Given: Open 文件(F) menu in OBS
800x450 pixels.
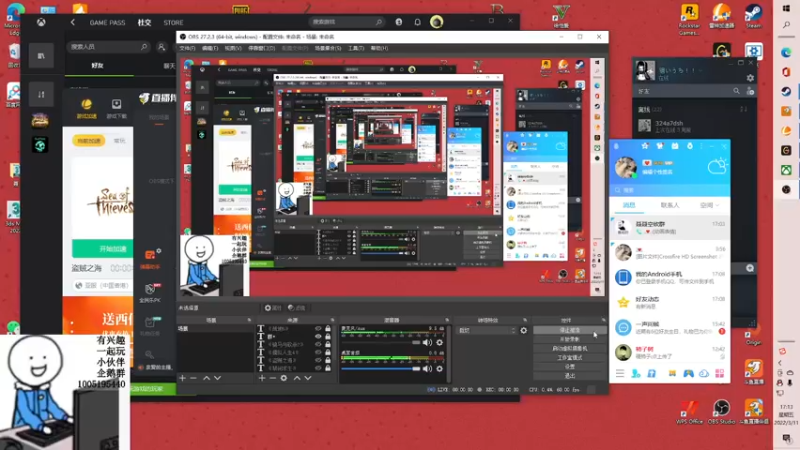Looking at the screenshot, I should (187, 48).
